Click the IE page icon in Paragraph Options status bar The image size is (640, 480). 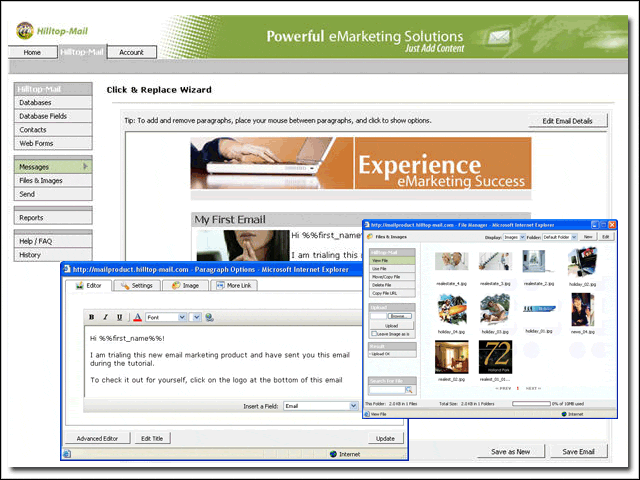pyautogui.click(x=67, y=454)
